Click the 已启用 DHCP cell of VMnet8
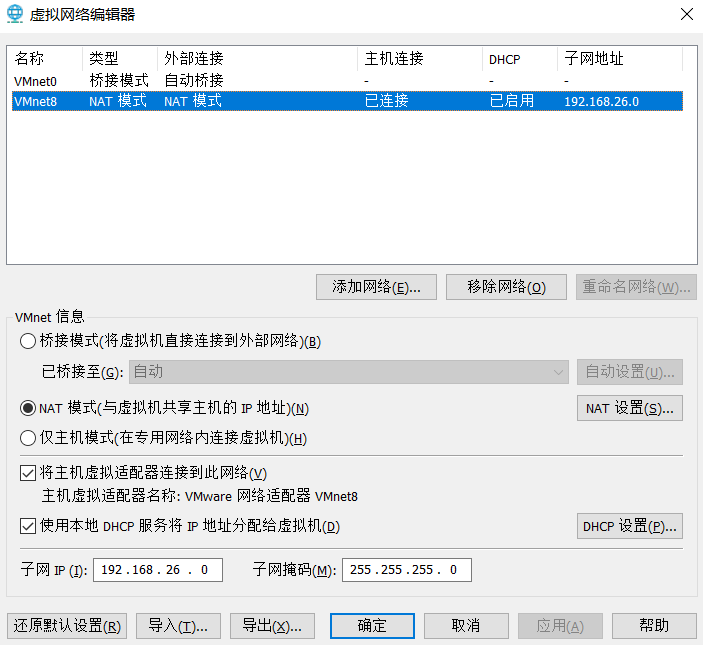 click(x=512, y=101)
